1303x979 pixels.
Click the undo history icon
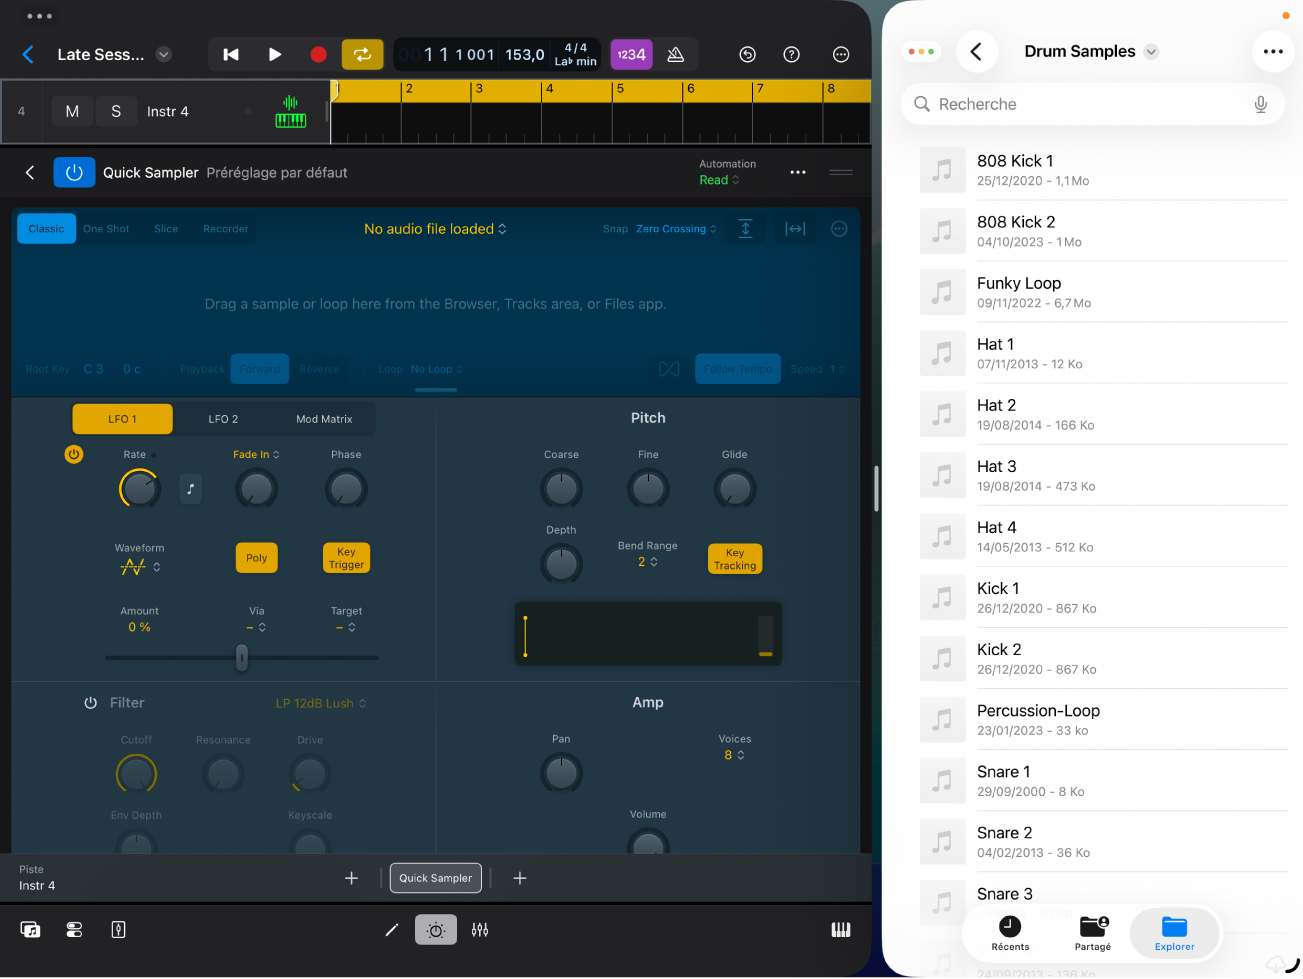pos(747,55)
